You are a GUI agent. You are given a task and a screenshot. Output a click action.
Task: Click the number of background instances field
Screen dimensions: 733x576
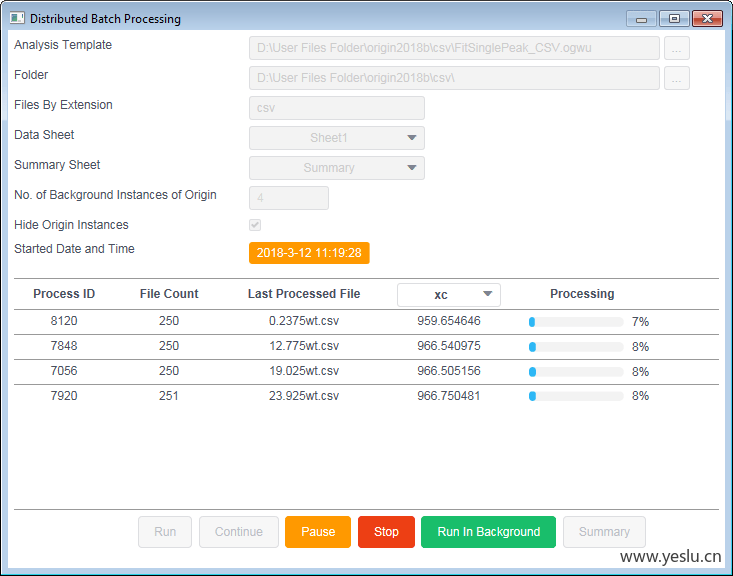[289, 198]
